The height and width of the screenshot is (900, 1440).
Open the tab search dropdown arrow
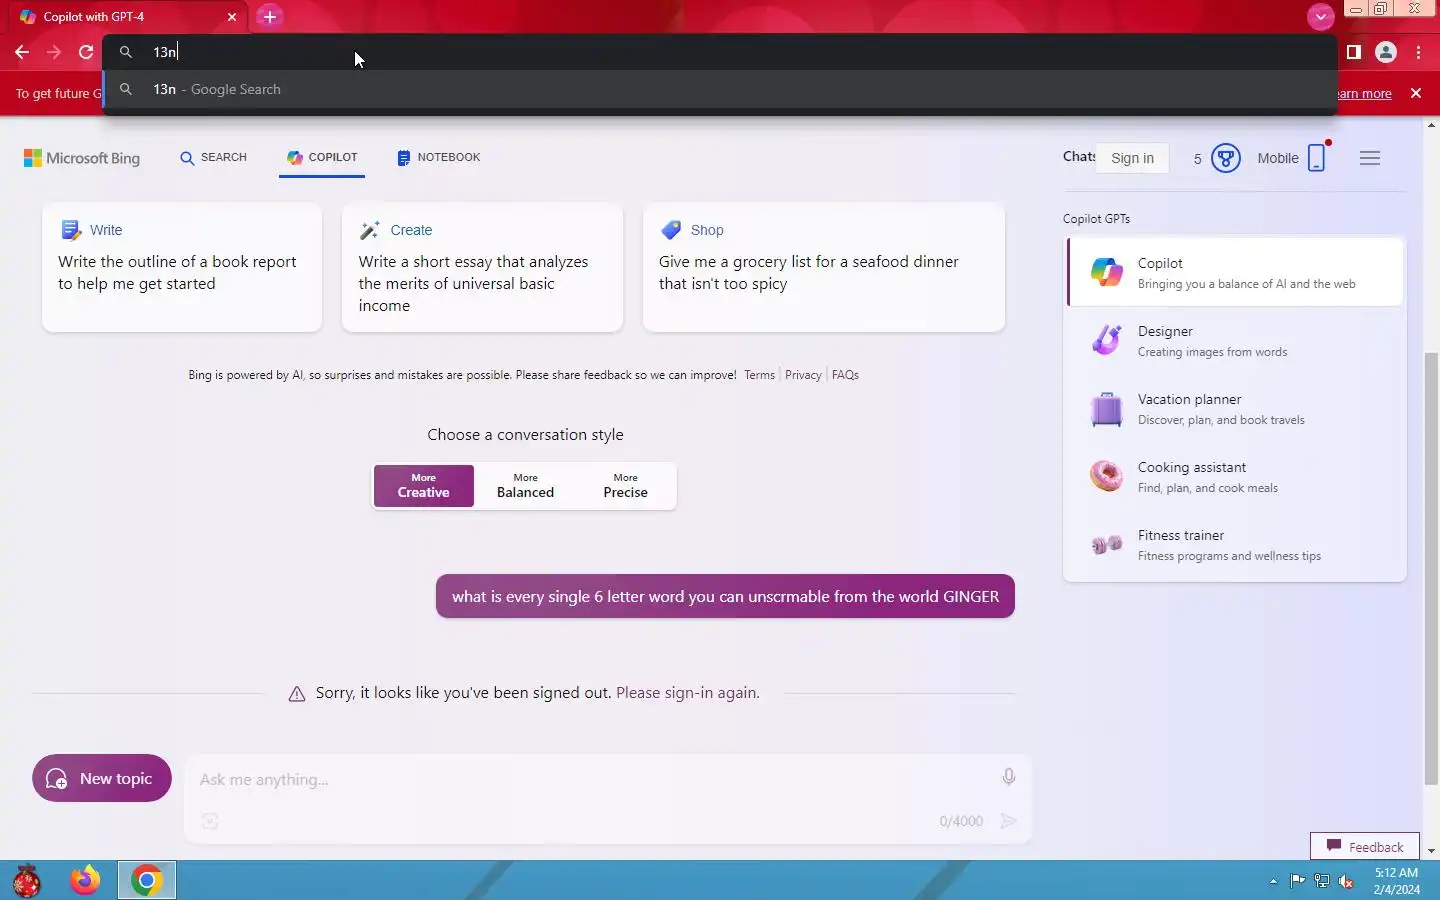coord(1321,16)
